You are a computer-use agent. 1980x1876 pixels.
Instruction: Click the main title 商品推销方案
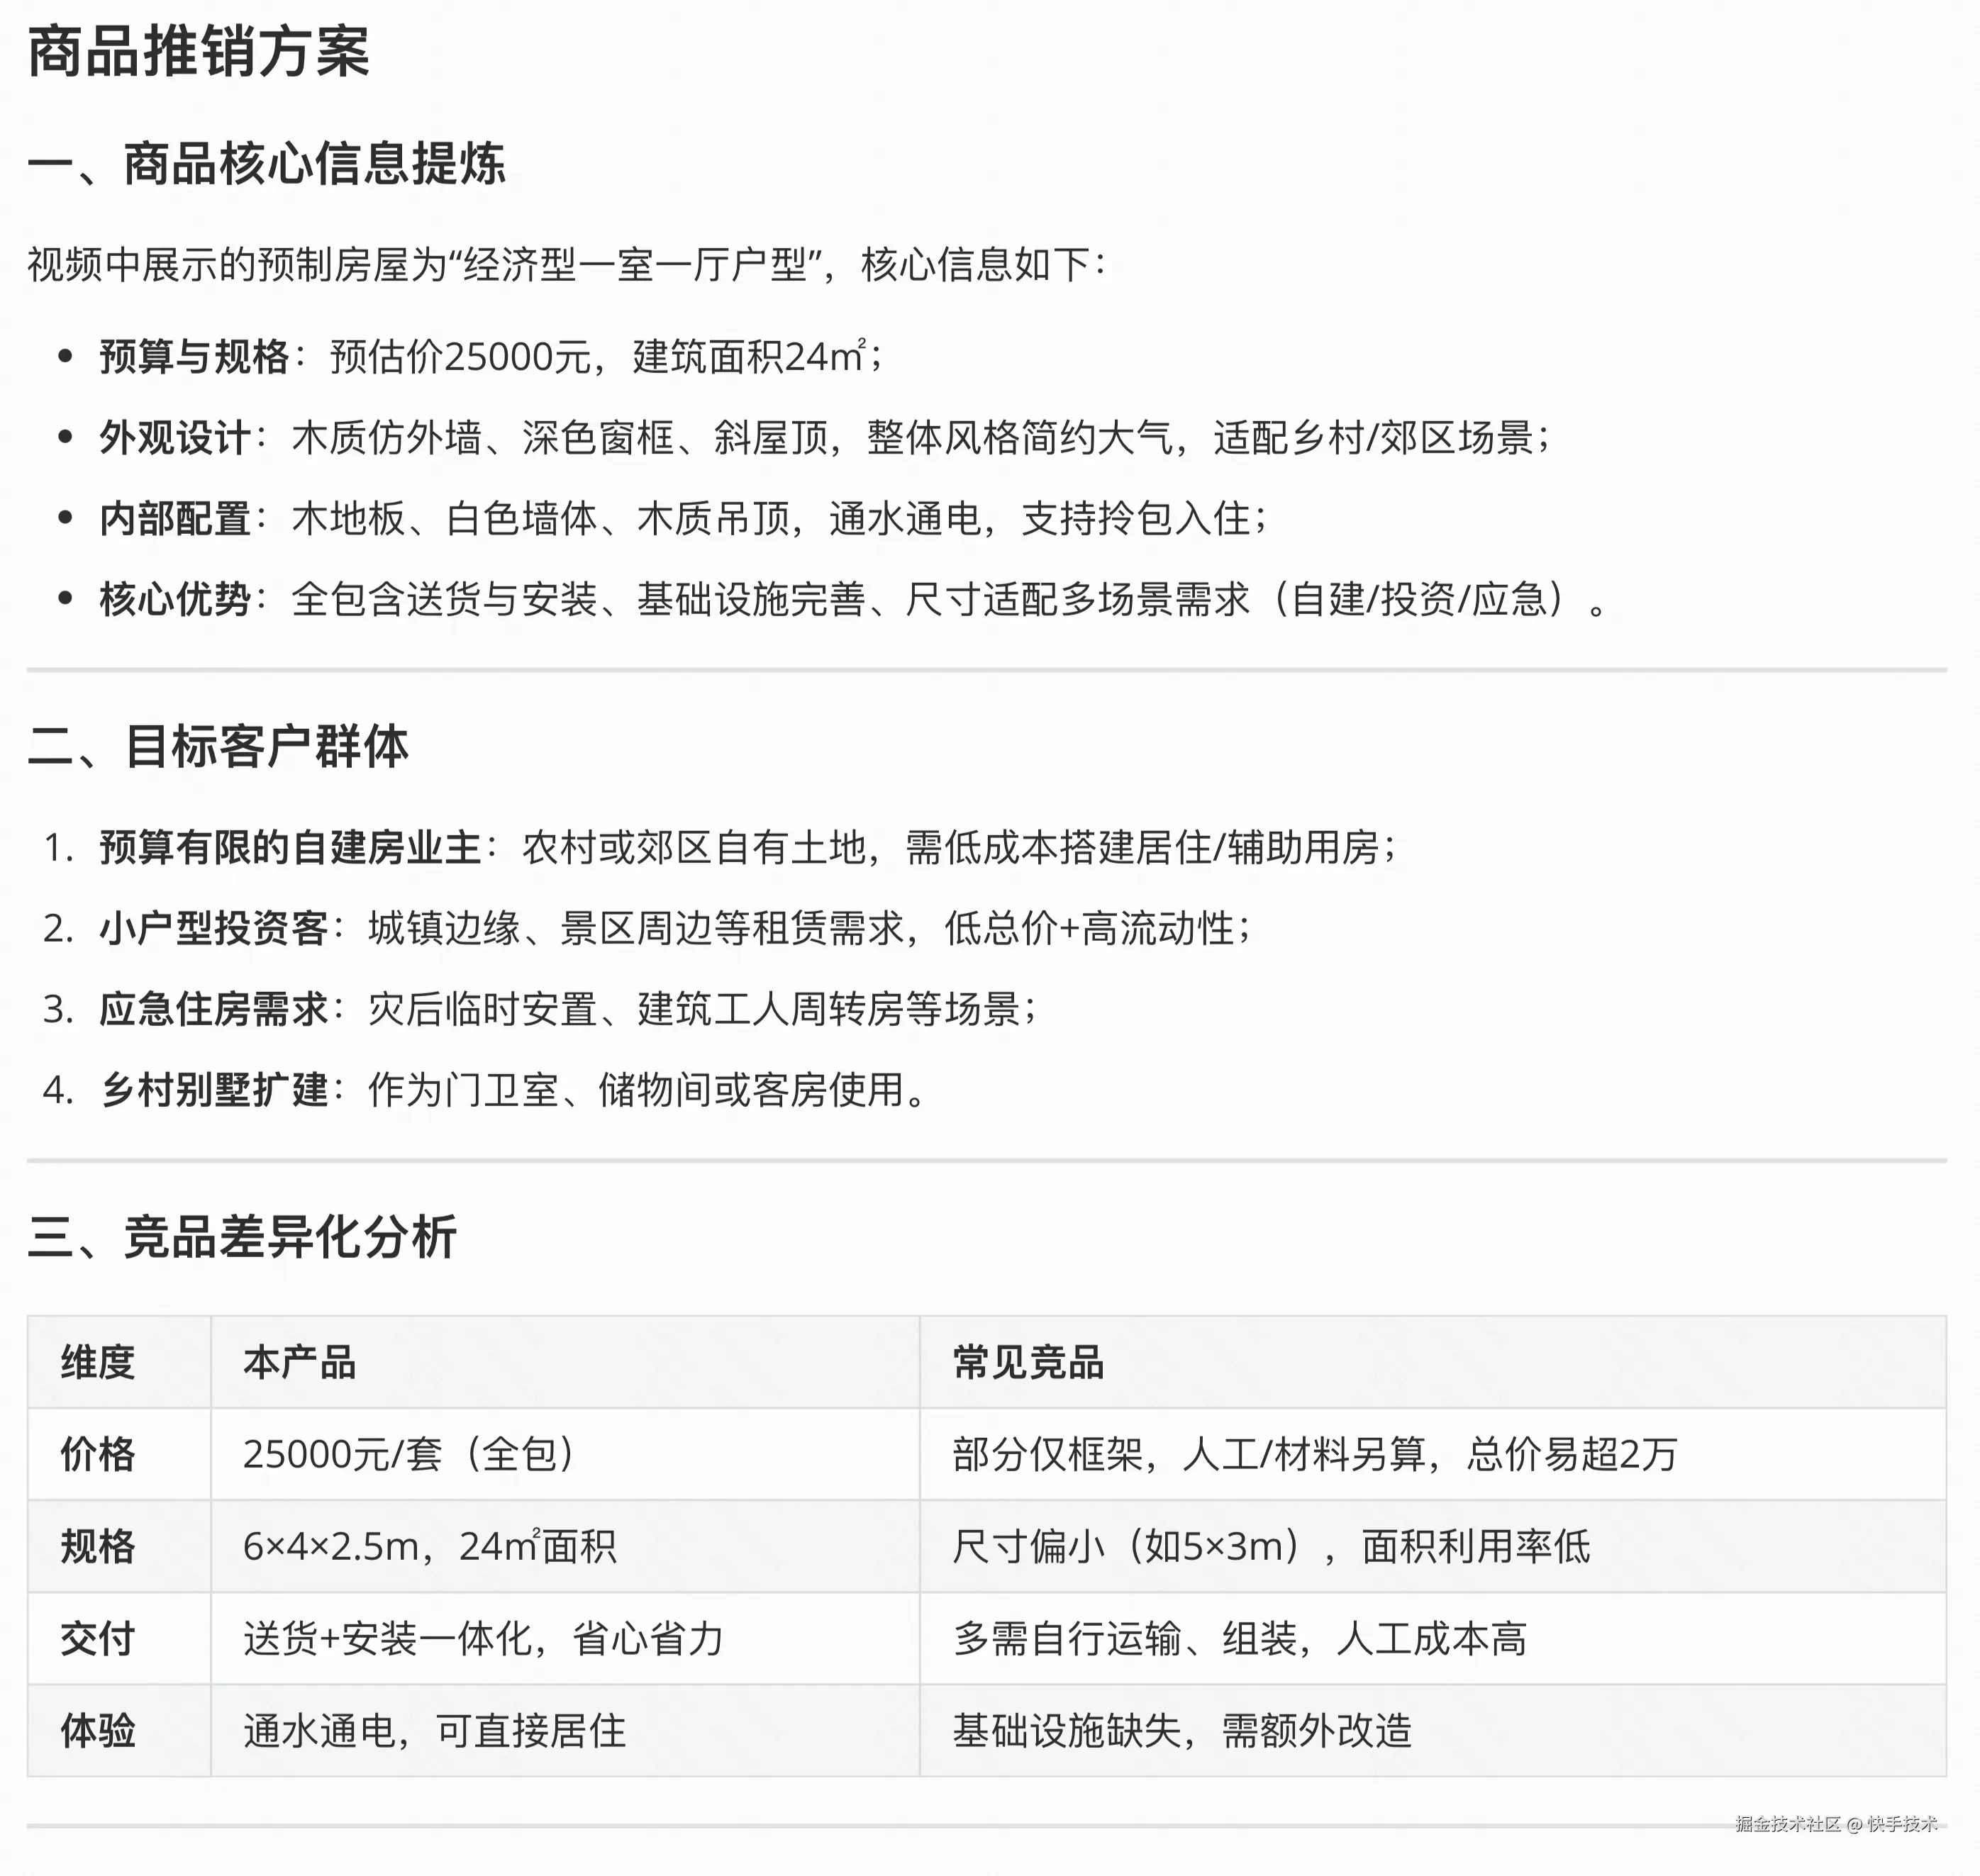[x=198, y=52]
